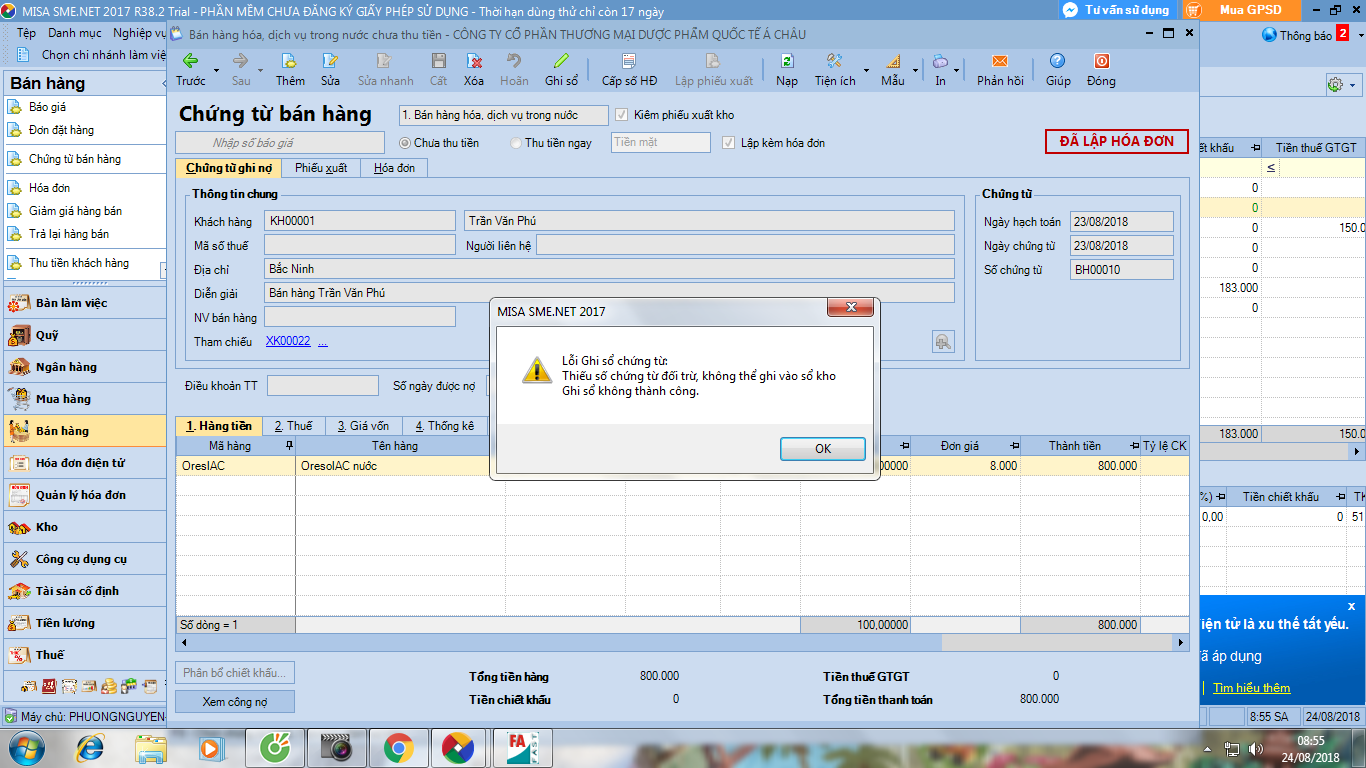Open Công cụ dụng cụ module
The image size is (1366, 768).
[x=86, y=559]
